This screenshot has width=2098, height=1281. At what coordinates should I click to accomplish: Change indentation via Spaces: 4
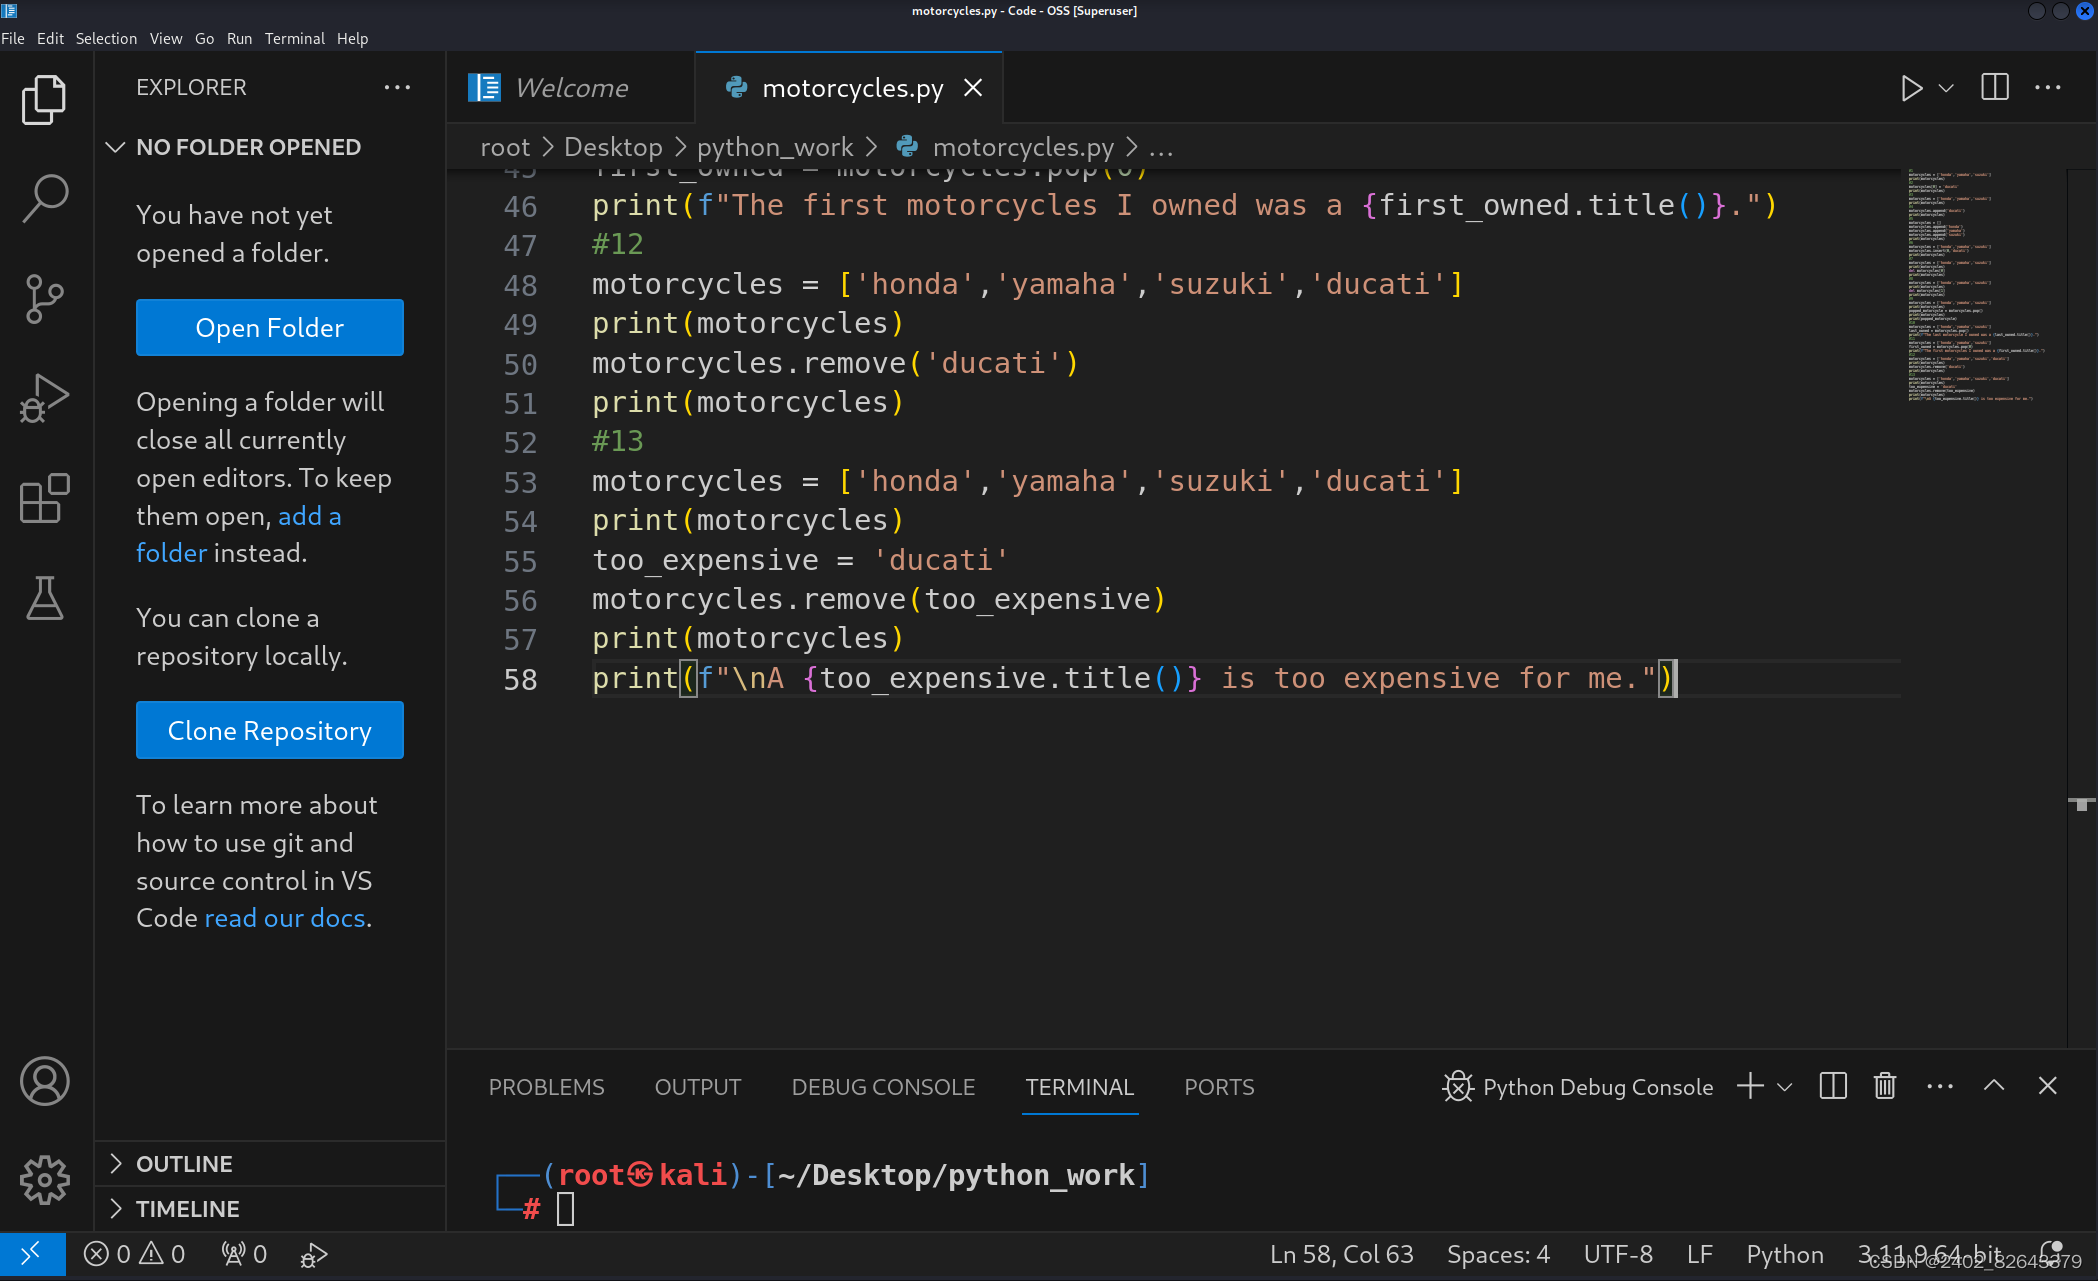click(x=1498, y=1254)
